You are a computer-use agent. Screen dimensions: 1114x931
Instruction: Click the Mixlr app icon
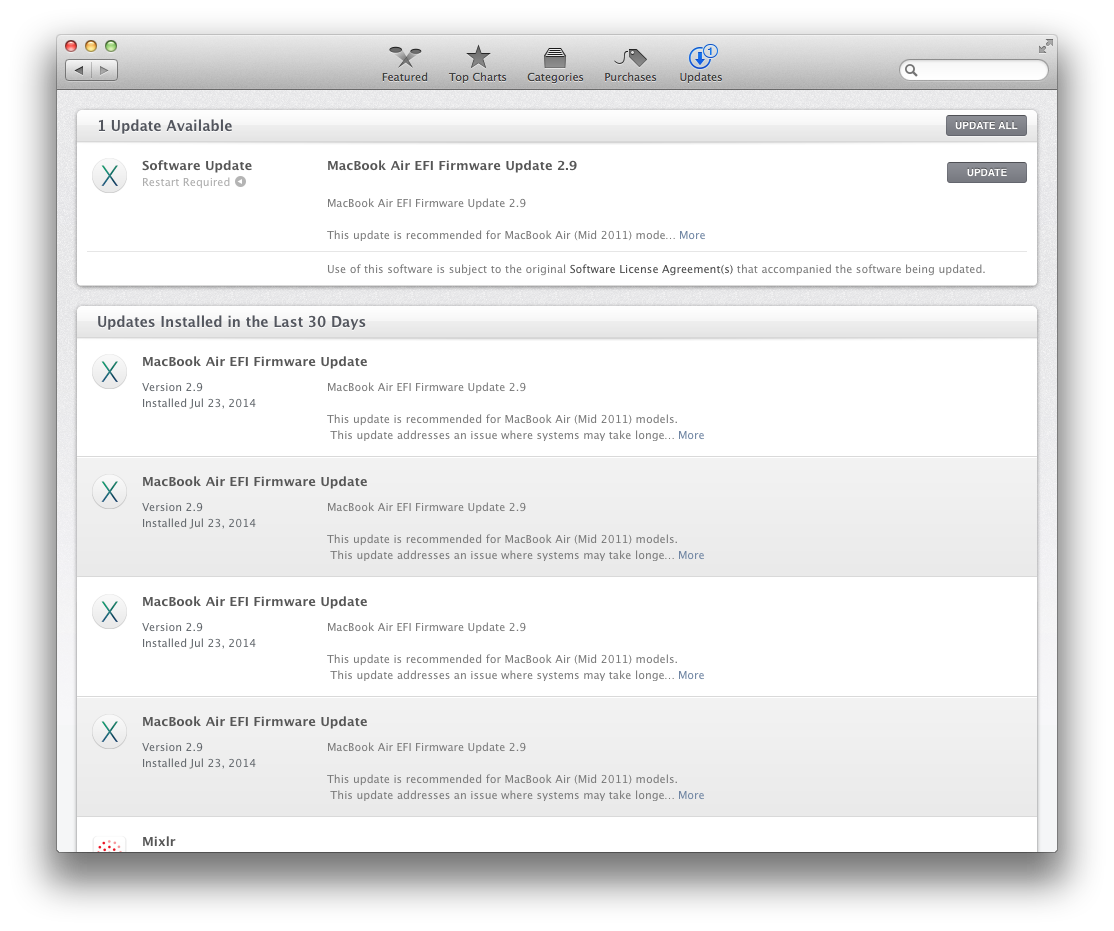tap(109, 844)
